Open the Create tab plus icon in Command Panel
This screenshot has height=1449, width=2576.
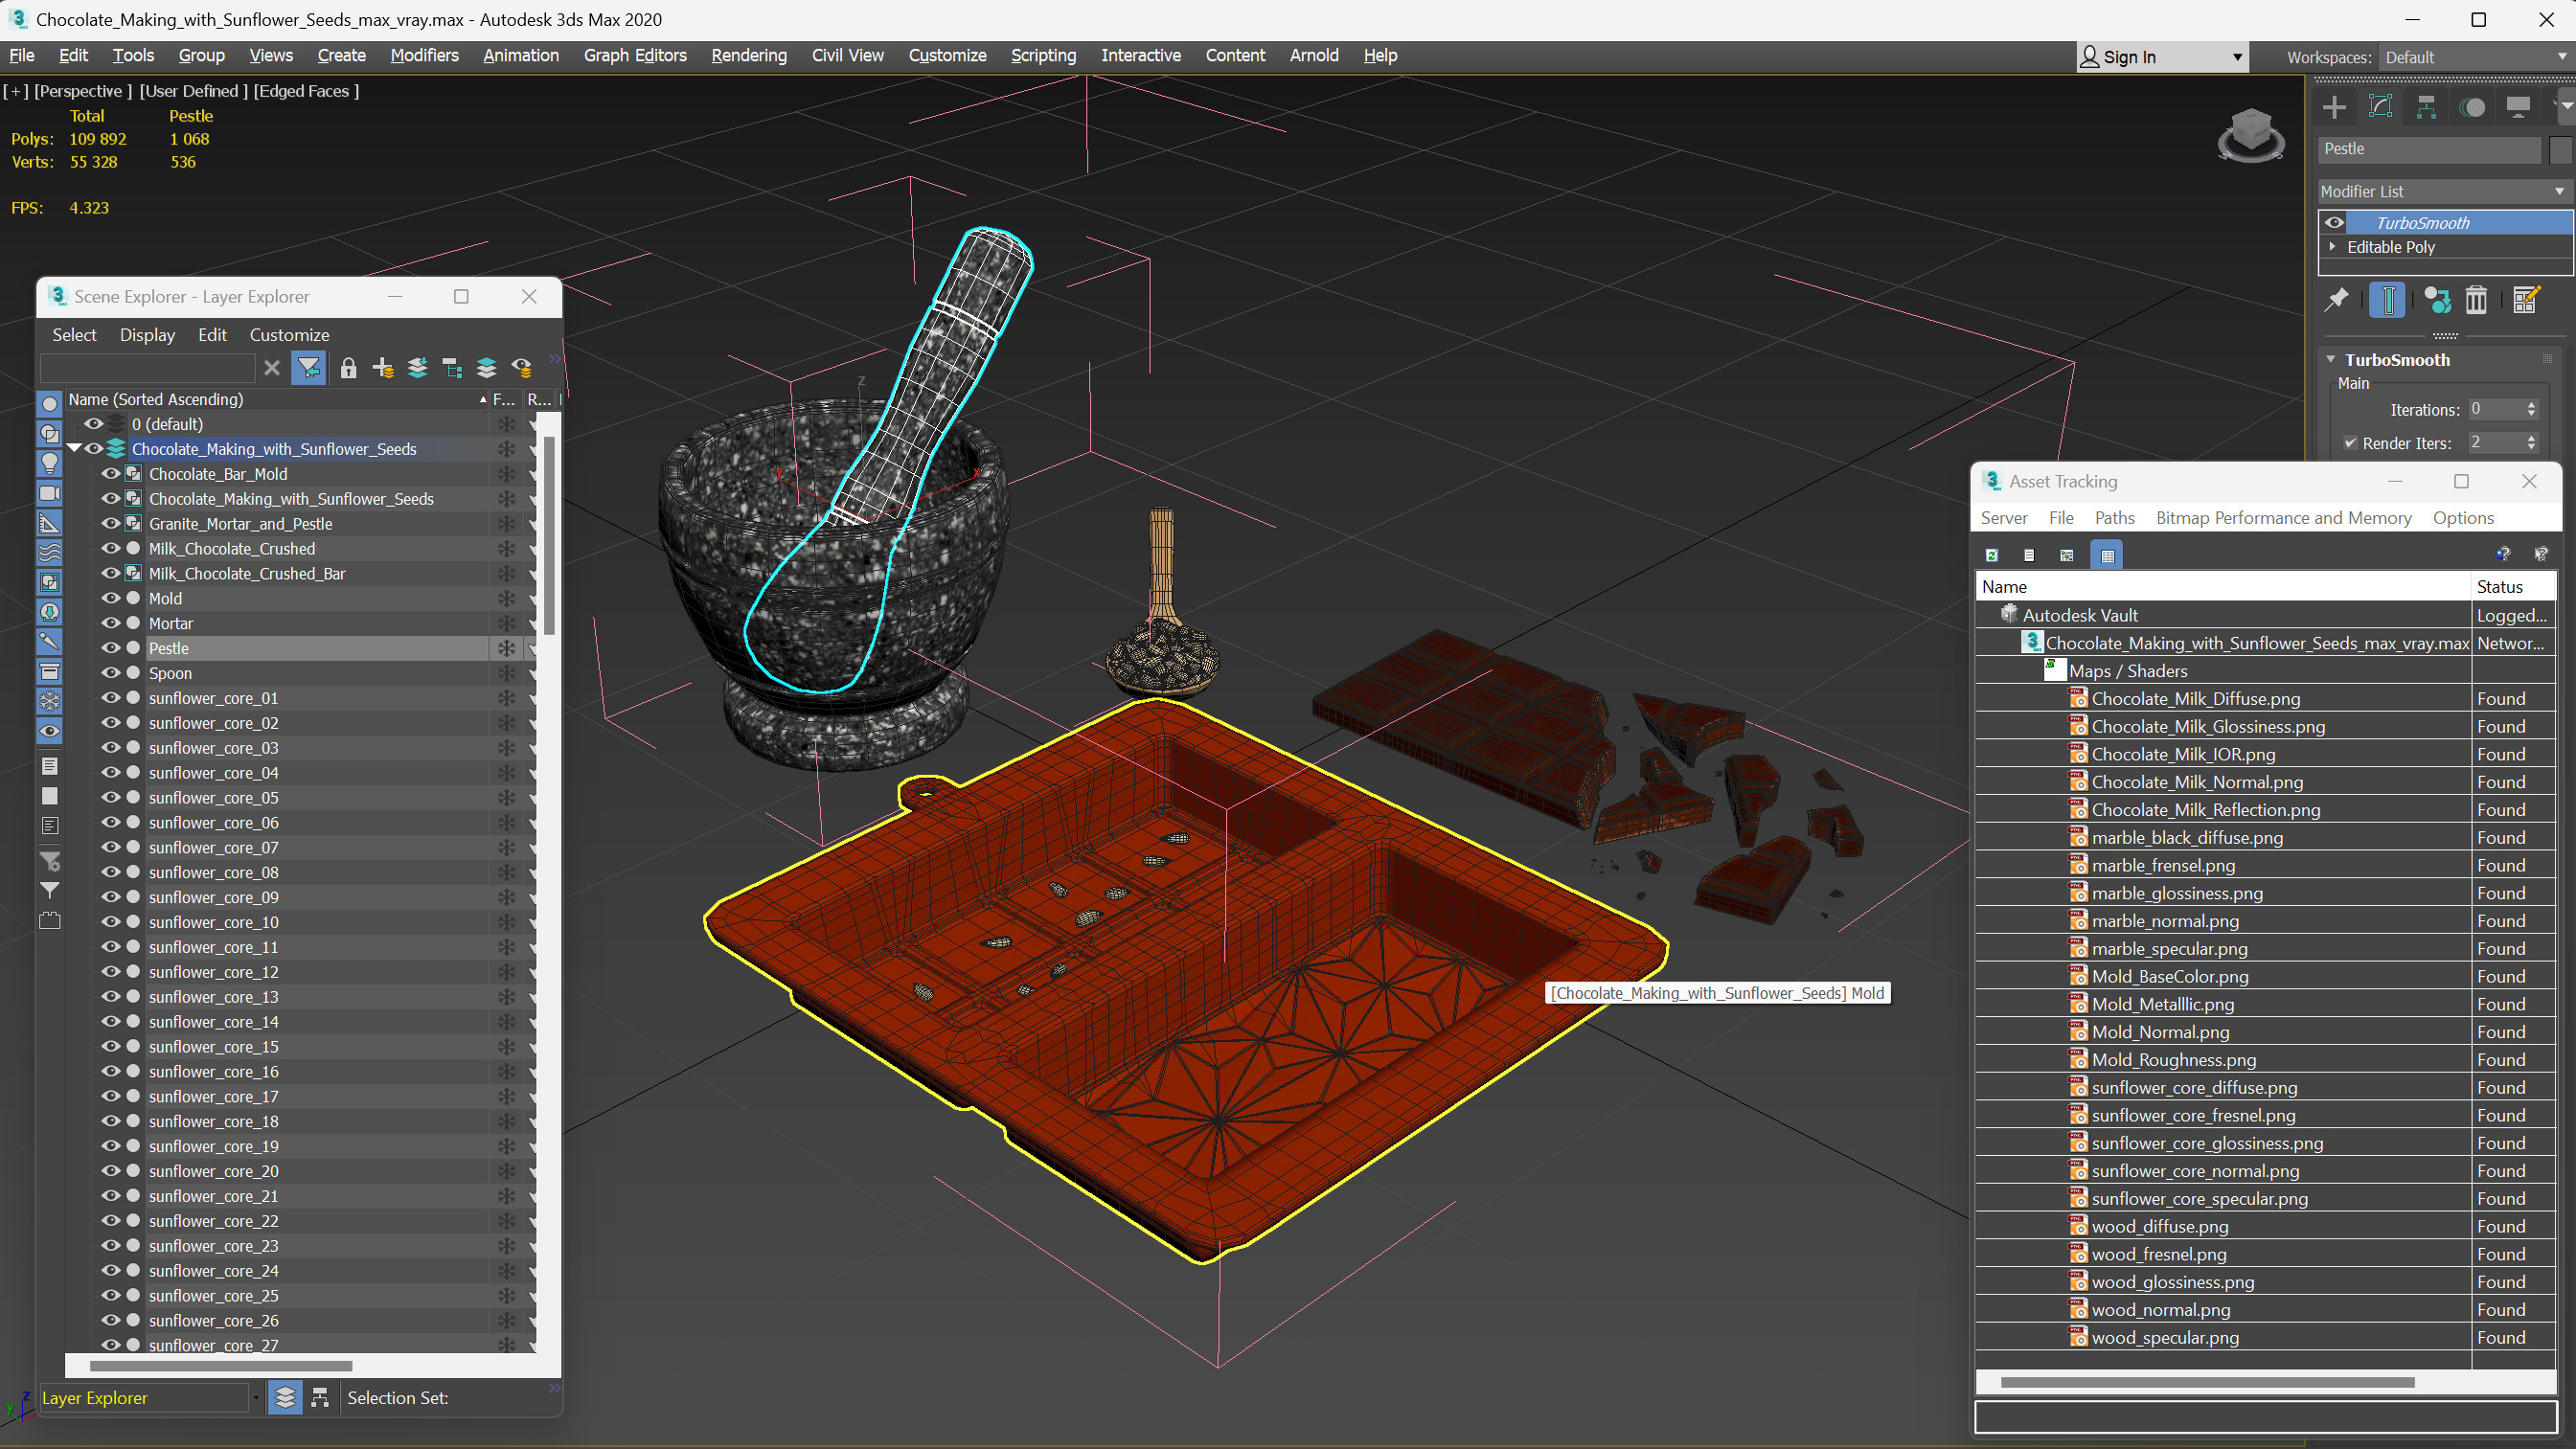[x=2334, y=107]
